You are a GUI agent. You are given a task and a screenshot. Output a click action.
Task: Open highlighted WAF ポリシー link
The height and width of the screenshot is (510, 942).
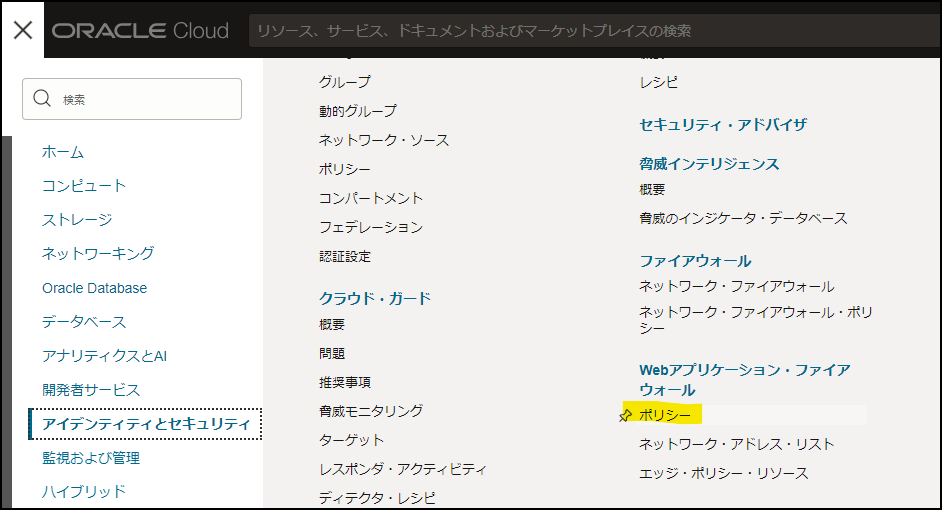point(664,415)
